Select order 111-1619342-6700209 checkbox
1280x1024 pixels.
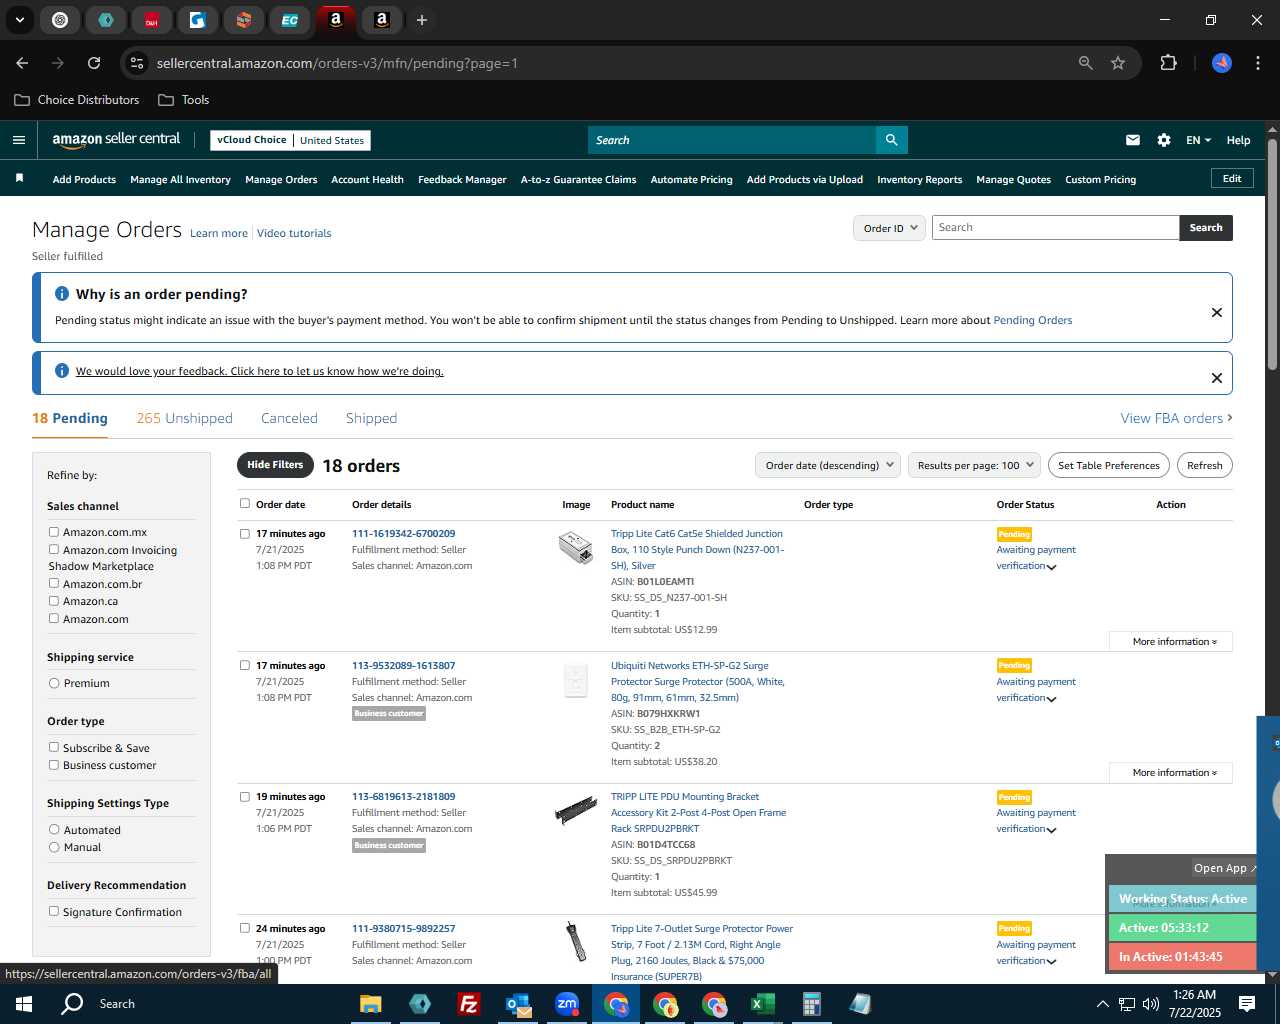pyautogui.click(x=245, y=533)
